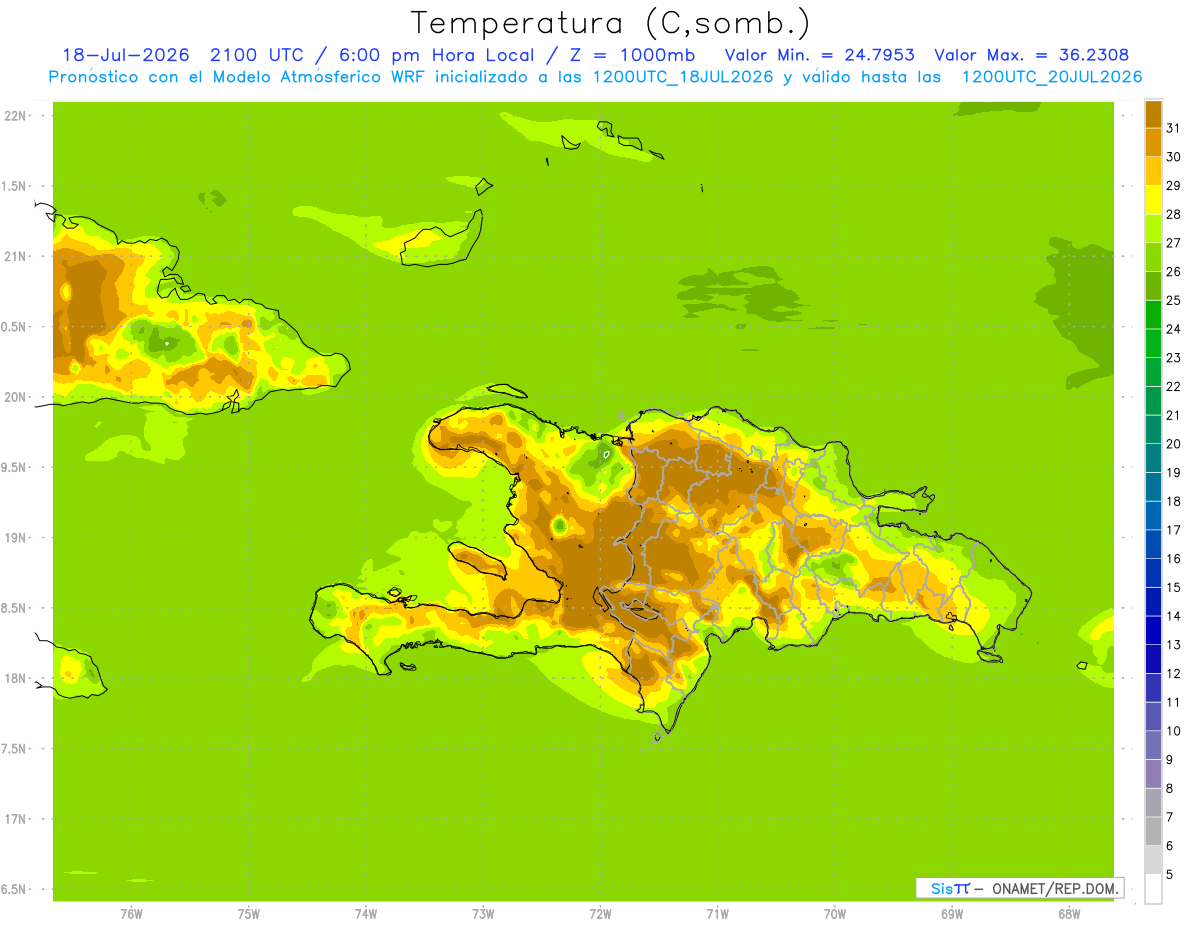The width and height of the screenshot is (1200, 927).
Task: Click the '76W' longitude label
Action: (x=131, y=913)
